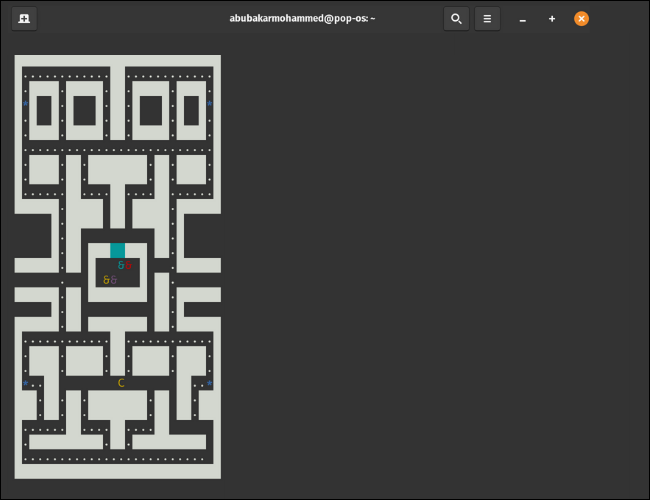Click the top-left blue power pellet
The height and width of the screenshot is (500, 650).
click(x=26, y=103)
